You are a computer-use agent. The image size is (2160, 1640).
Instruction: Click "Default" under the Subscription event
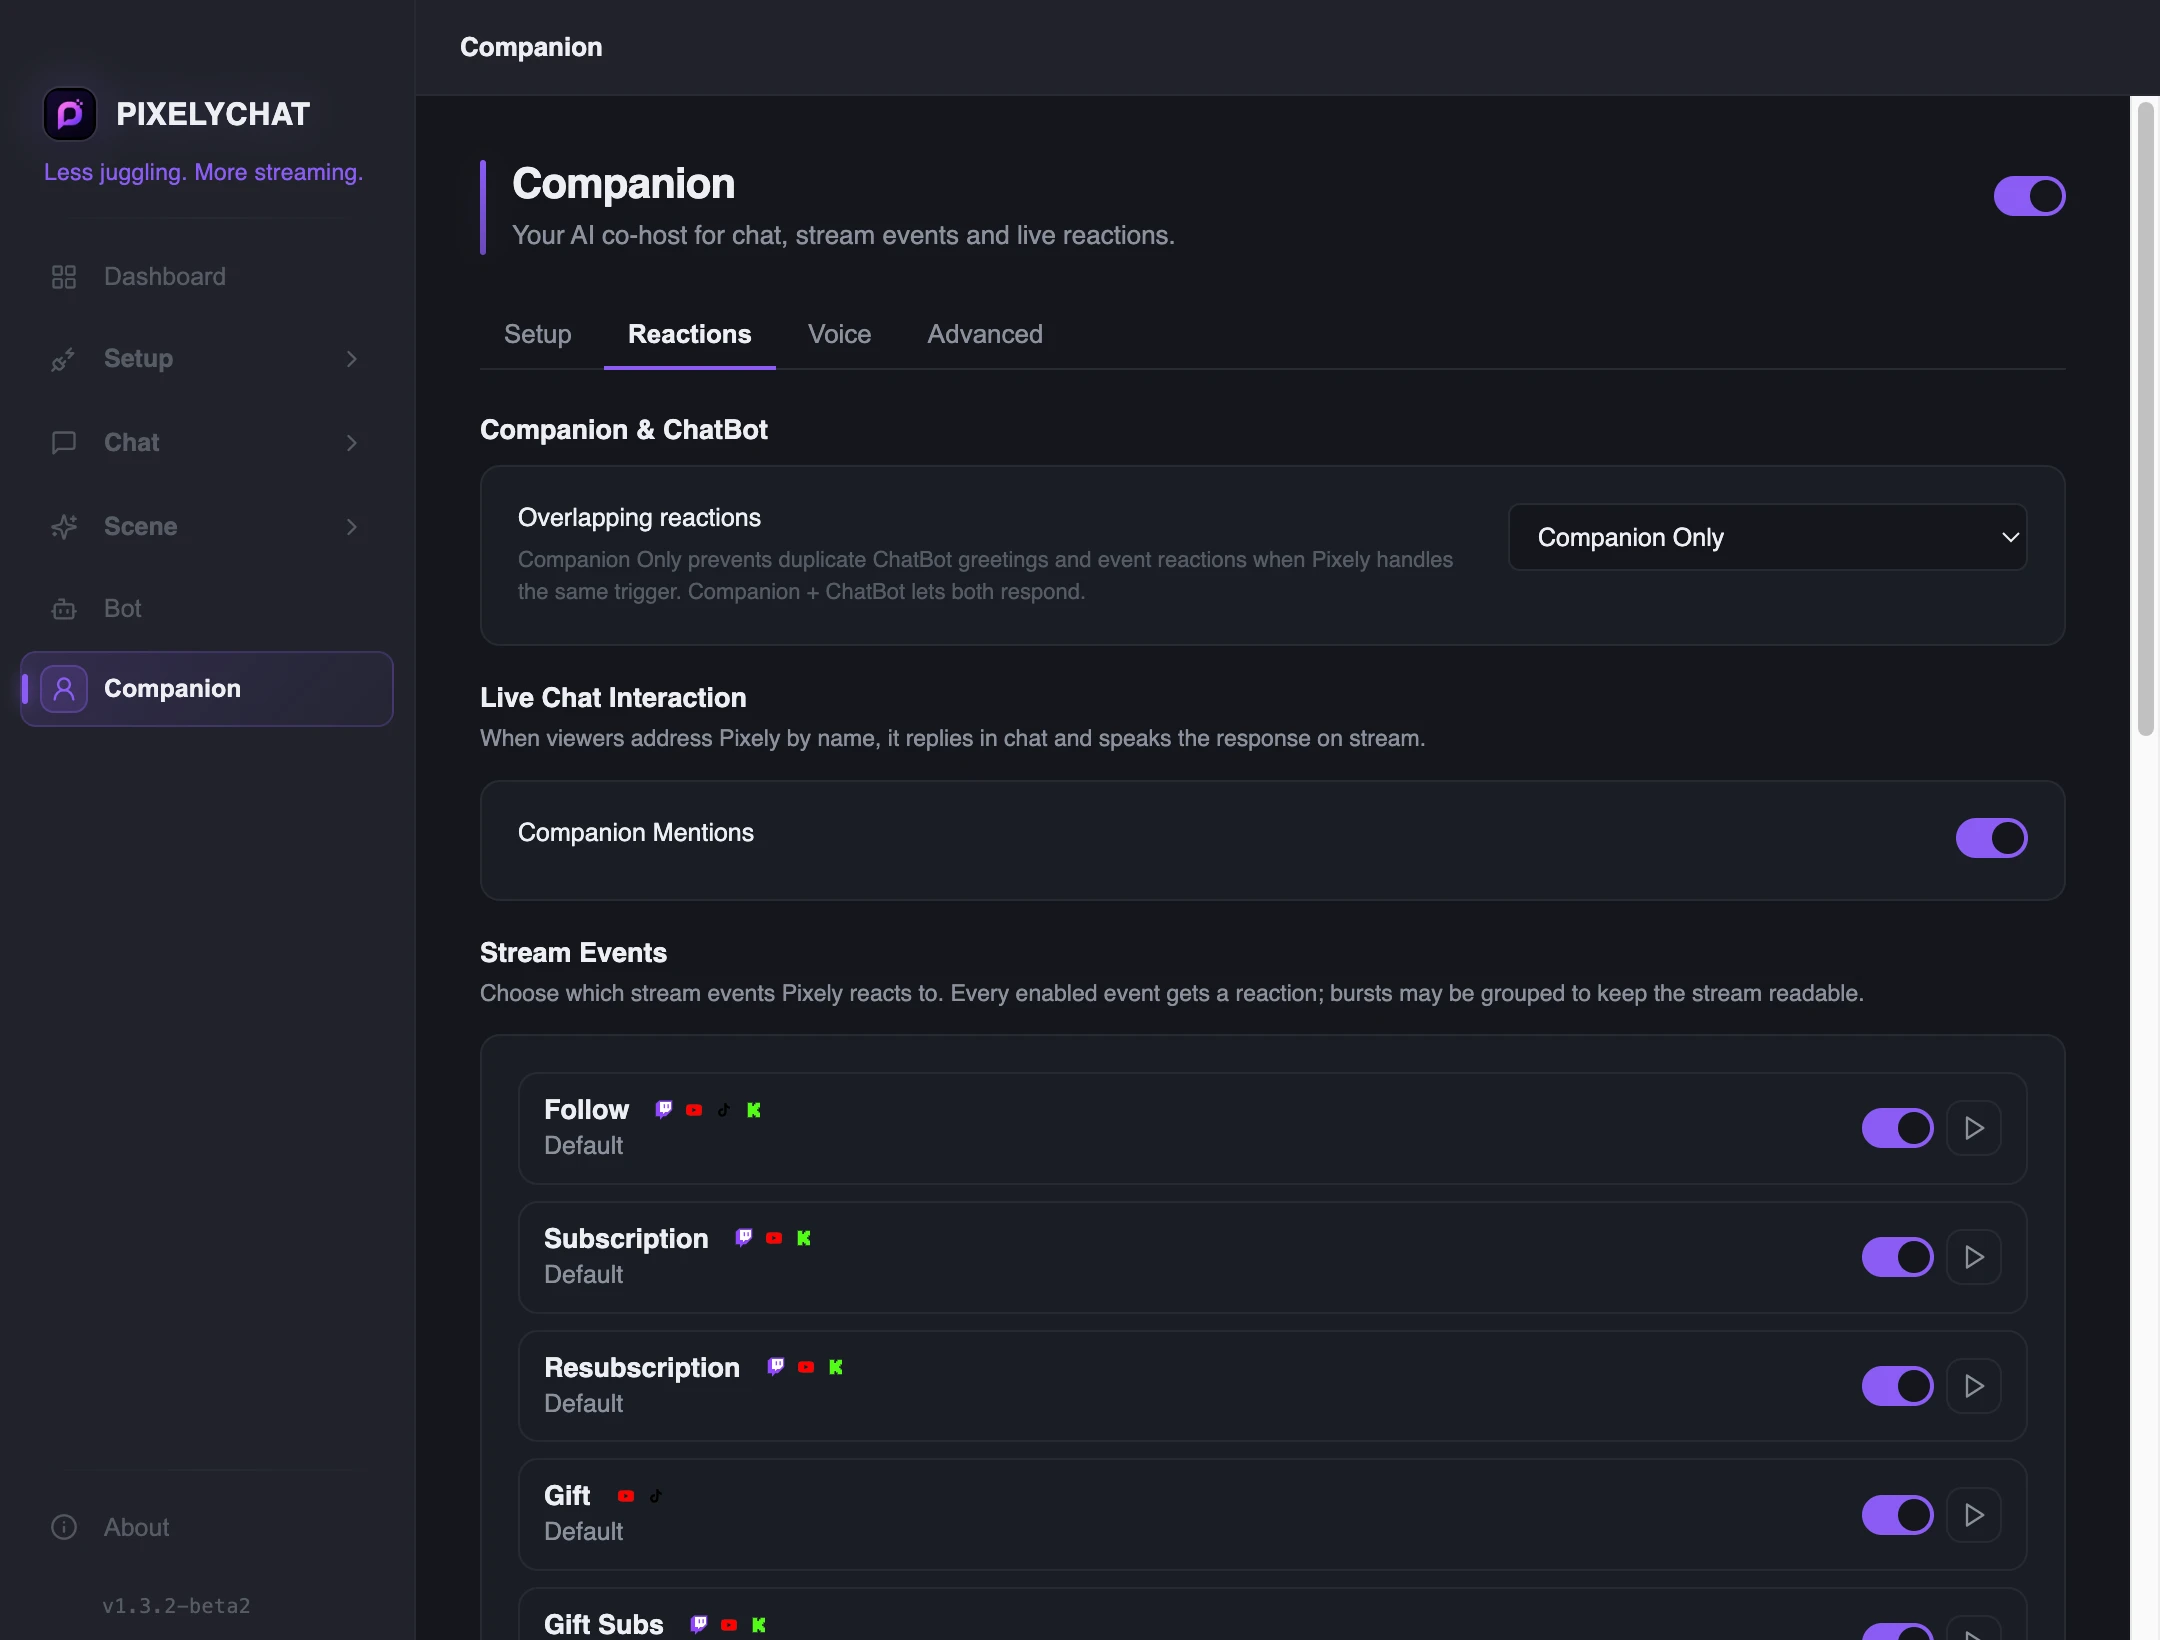(x=583, y=1275)
